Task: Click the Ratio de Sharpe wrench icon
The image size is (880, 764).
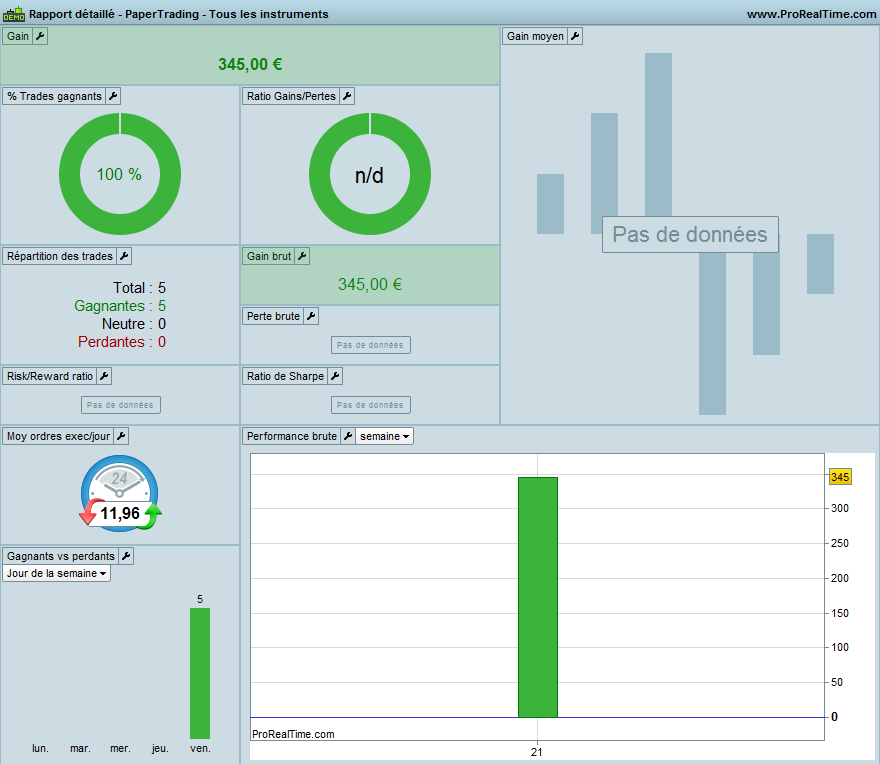Action: 335,376
